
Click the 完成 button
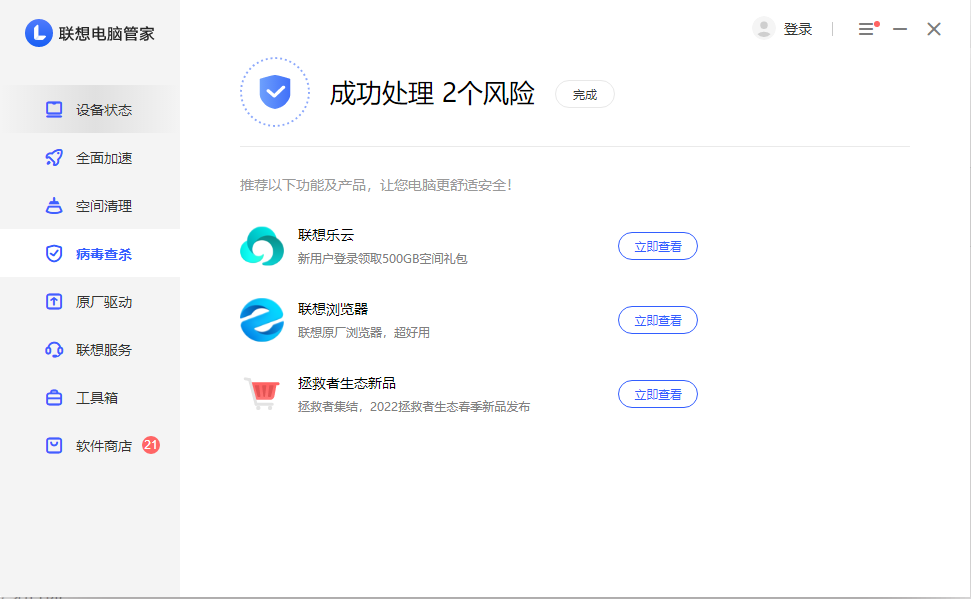pos(585,94)
